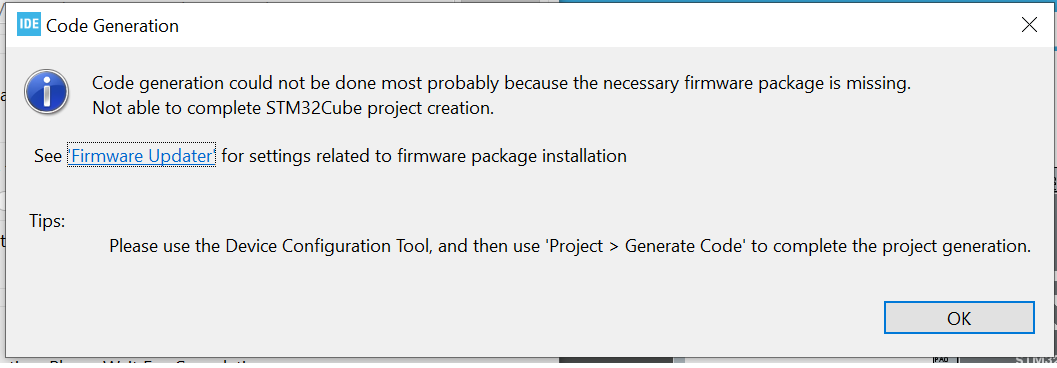Click the 'Code generation could not be done' message

pos(502,84)
